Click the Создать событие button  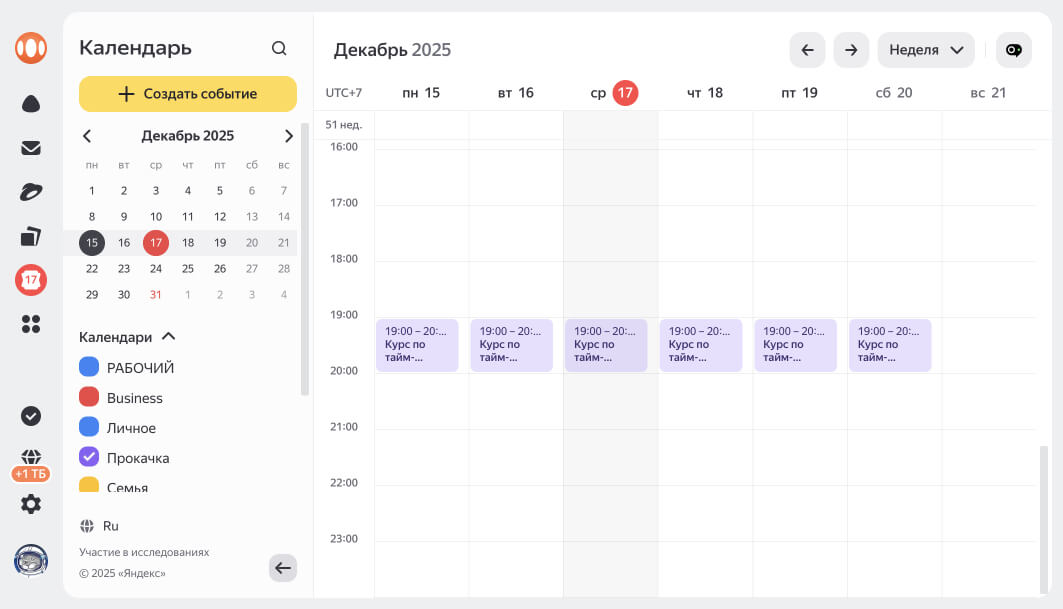tap(188, 94)
